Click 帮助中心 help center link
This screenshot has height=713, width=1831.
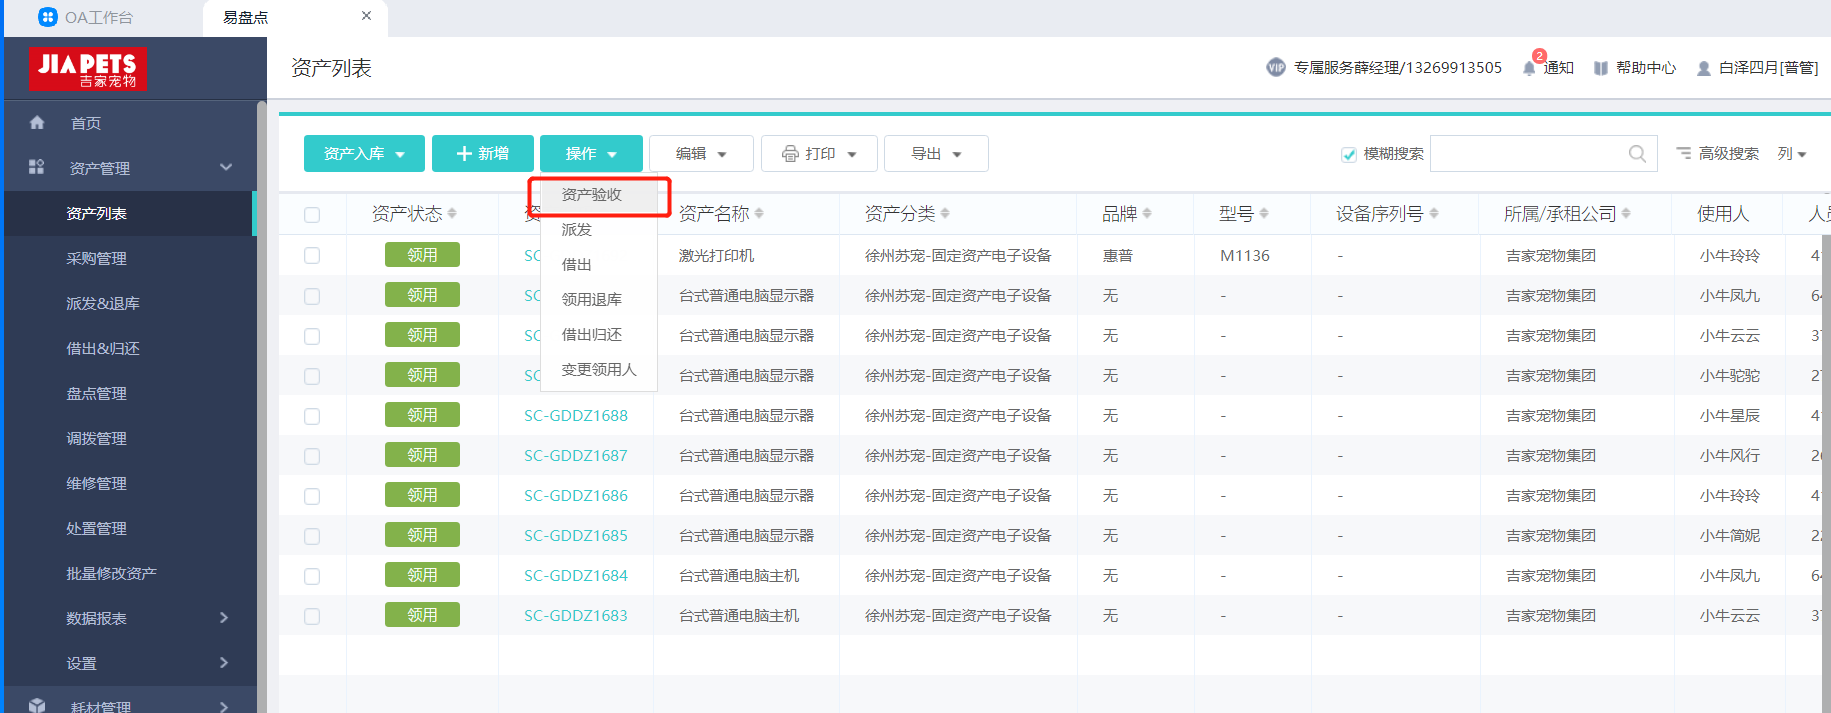coord(1635,68)
